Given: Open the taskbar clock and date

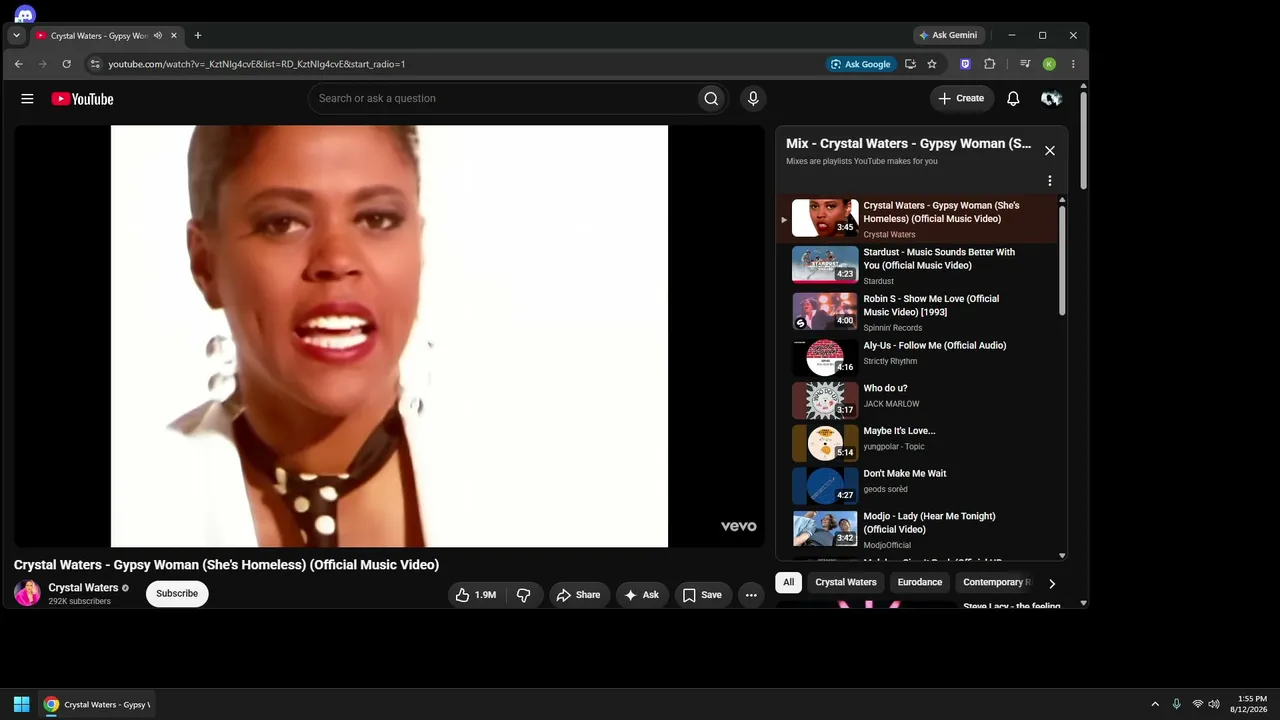Looking at the screenshot, I should point(1249,704).
